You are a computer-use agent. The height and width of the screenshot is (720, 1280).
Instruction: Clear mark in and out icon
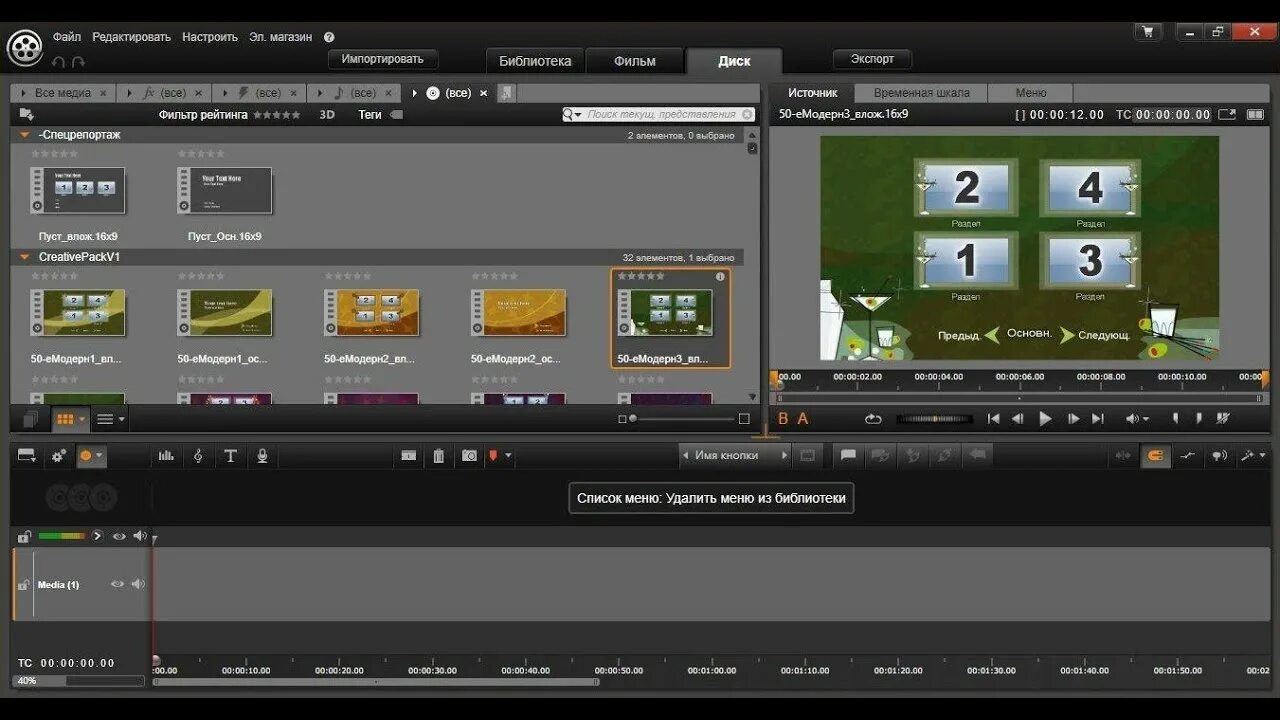point(1223,419)
